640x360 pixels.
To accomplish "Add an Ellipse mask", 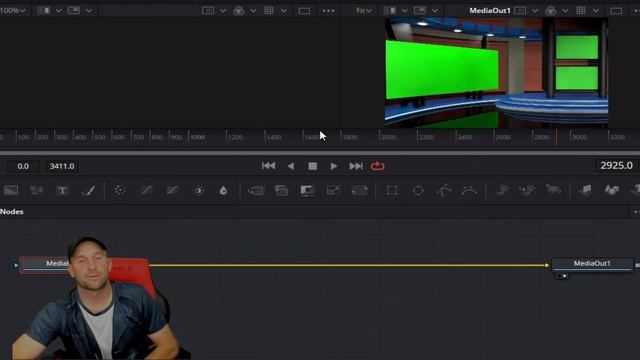I will pyautogui.click(x=418, y=190).
